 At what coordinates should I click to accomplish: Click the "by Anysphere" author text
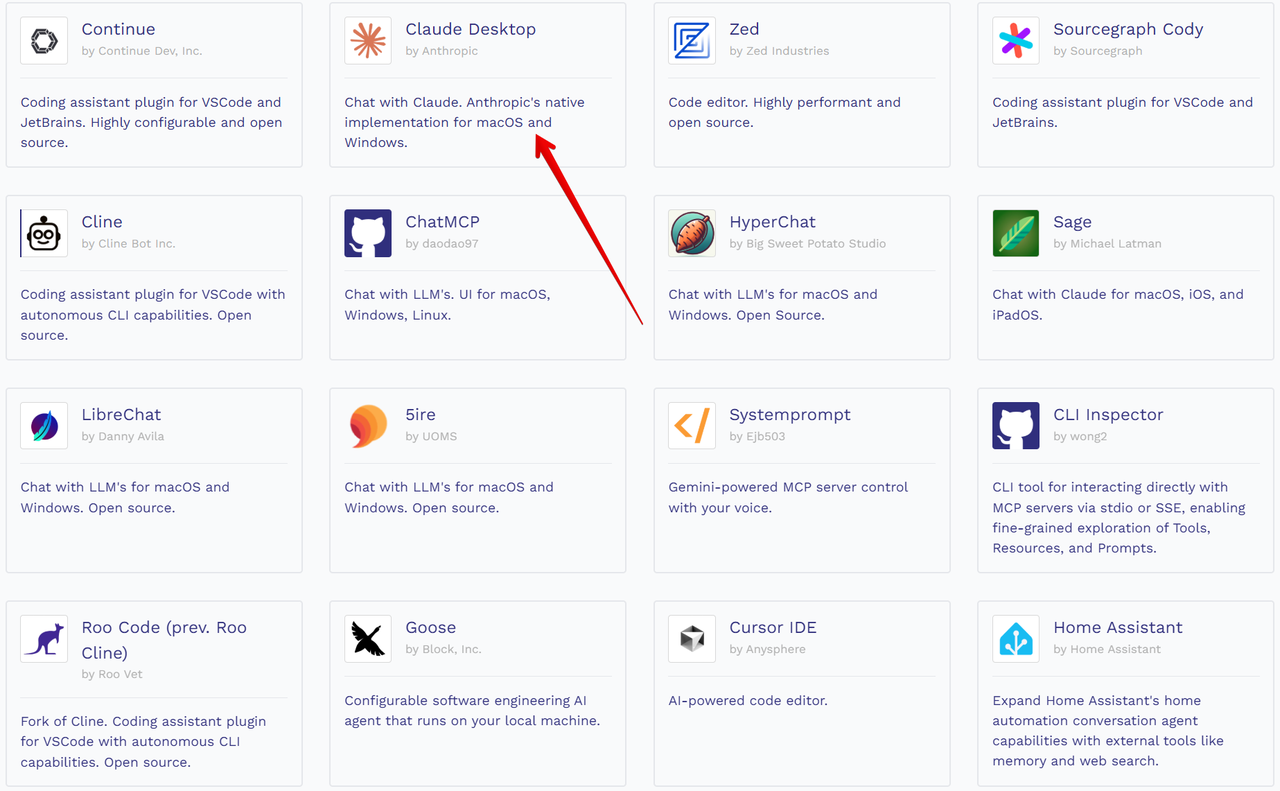click(767, 650)
